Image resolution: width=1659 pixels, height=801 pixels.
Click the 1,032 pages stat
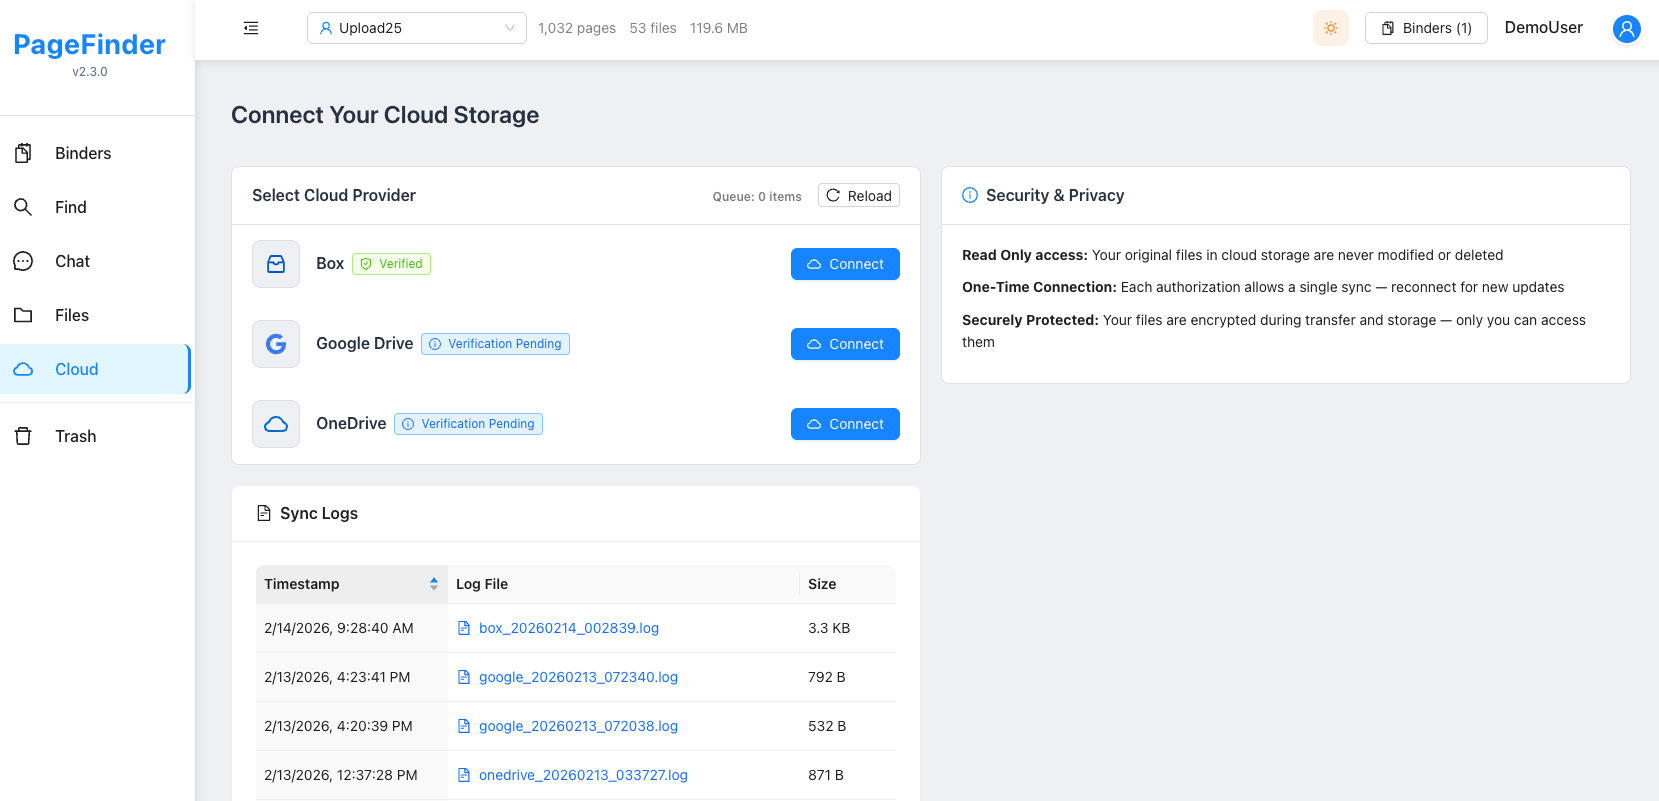tap(577, 28)
